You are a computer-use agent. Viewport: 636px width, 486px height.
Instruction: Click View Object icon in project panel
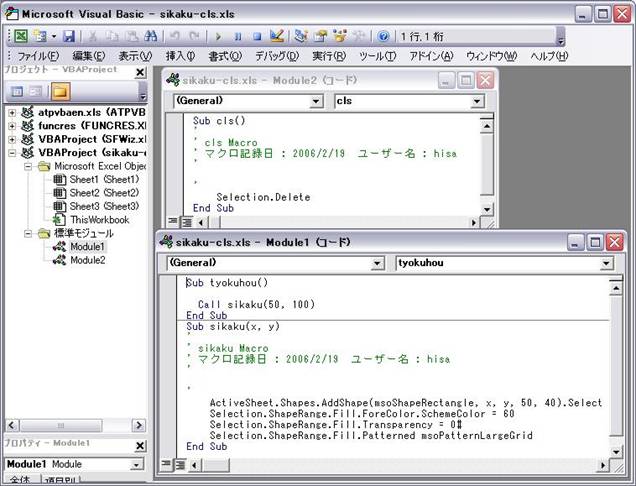[36, 91]
